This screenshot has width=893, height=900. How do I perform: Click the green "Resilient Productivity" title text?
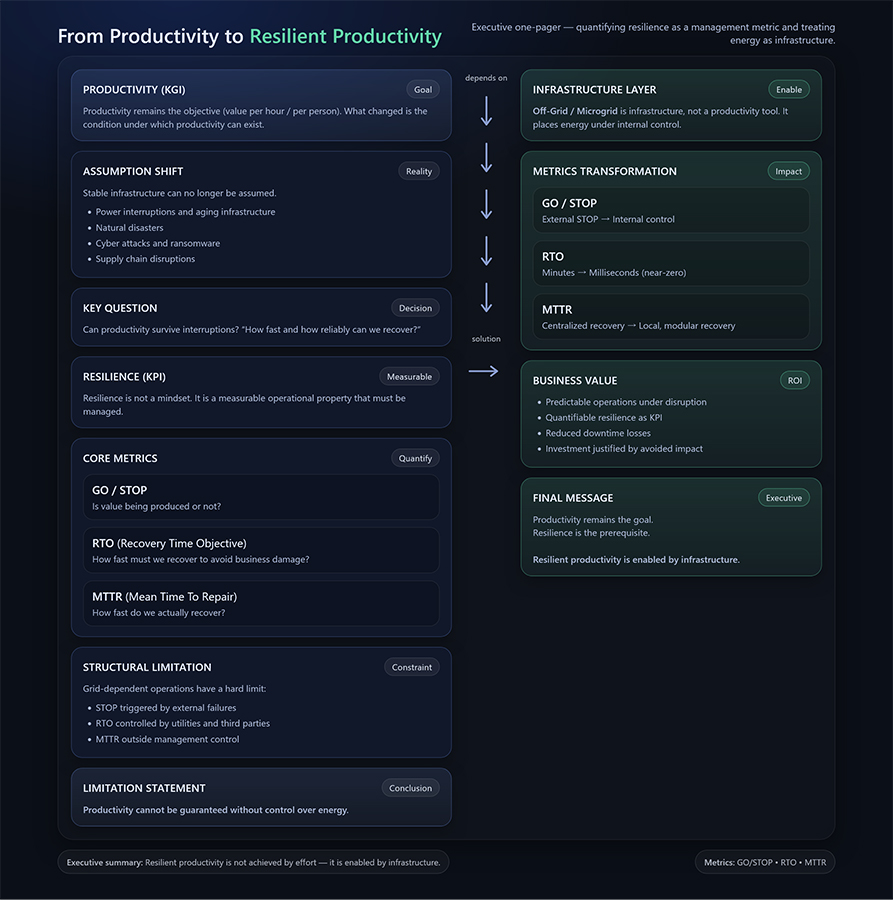pos(345,37)
